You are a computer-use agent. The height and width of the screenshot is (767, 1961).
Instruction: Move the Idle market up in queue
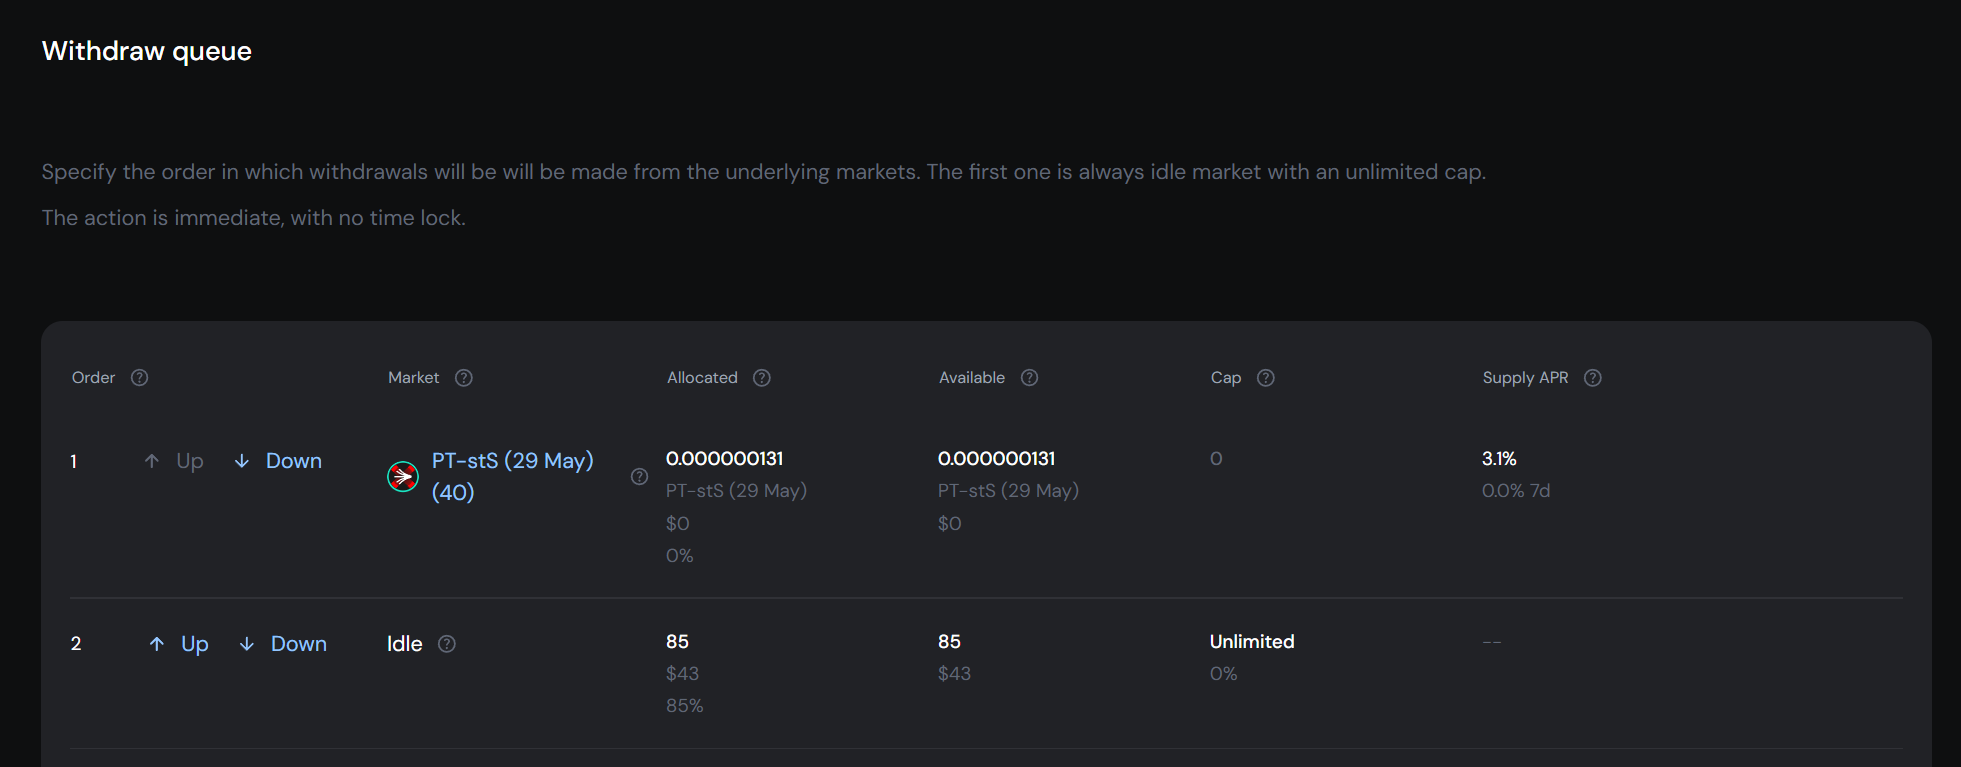pos(180,644)
